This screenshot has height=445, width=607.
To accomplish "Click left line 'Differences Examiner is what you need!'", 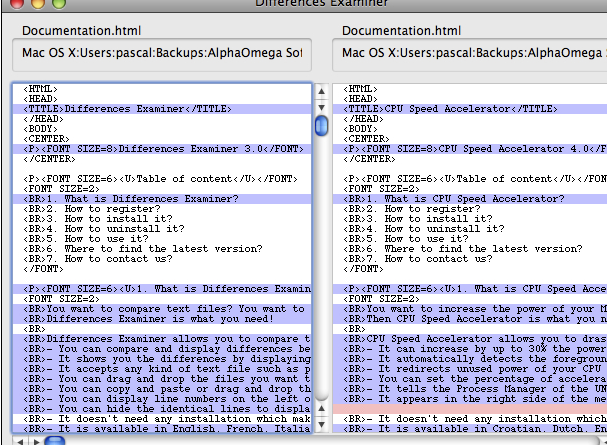I will [162, 319].
